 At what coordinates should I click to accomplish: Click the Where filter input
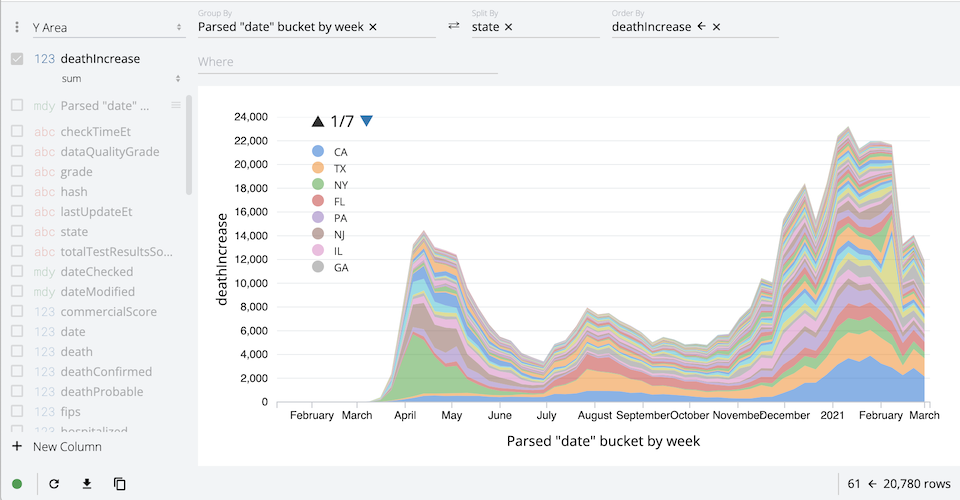347,62
